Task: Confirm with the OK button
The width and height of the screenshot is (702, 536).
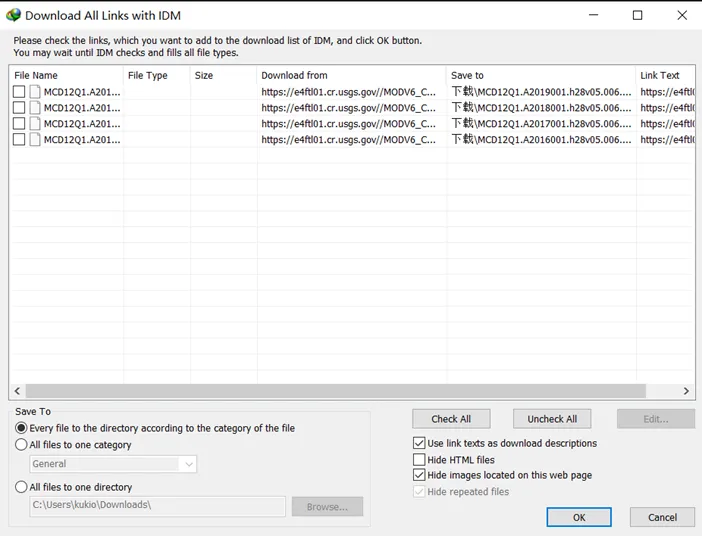Action: 579,517
